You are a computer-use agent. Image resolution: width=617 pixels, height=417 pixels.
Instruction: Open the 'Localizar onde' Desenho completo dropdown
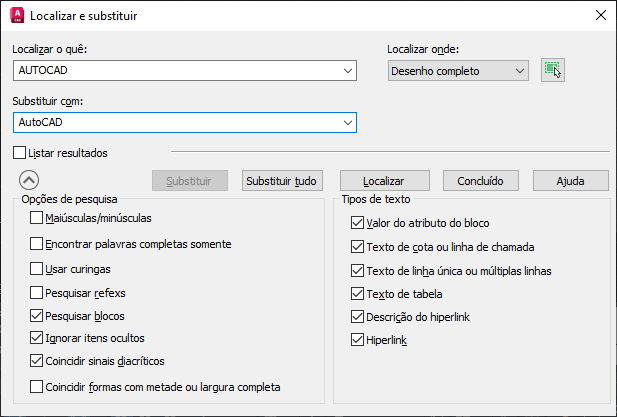point(519,71)
